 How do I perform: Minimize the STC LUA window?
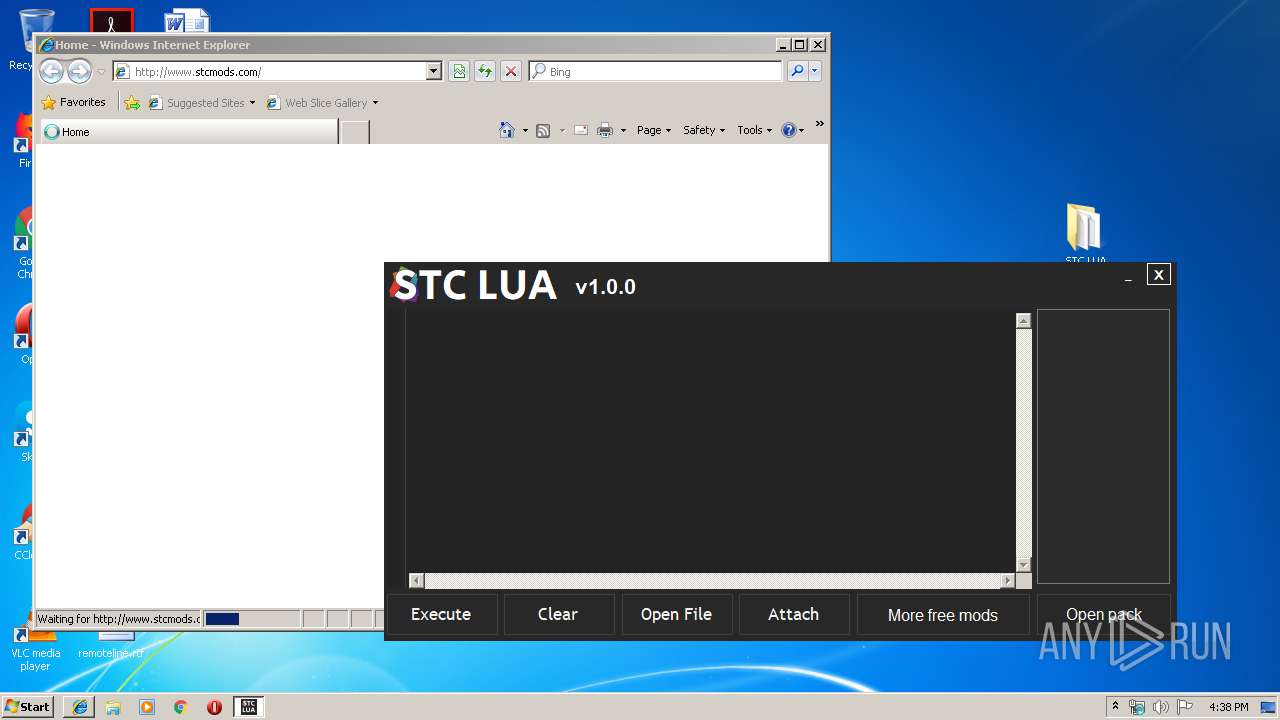click(x=1128, y=275)
